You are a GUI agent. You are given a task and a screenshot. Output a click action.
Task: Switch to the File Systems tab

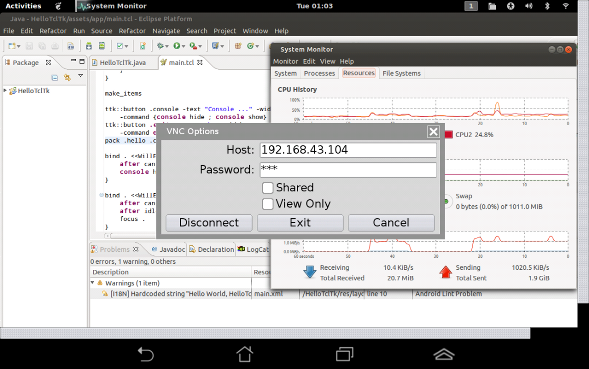coord(402,73)
